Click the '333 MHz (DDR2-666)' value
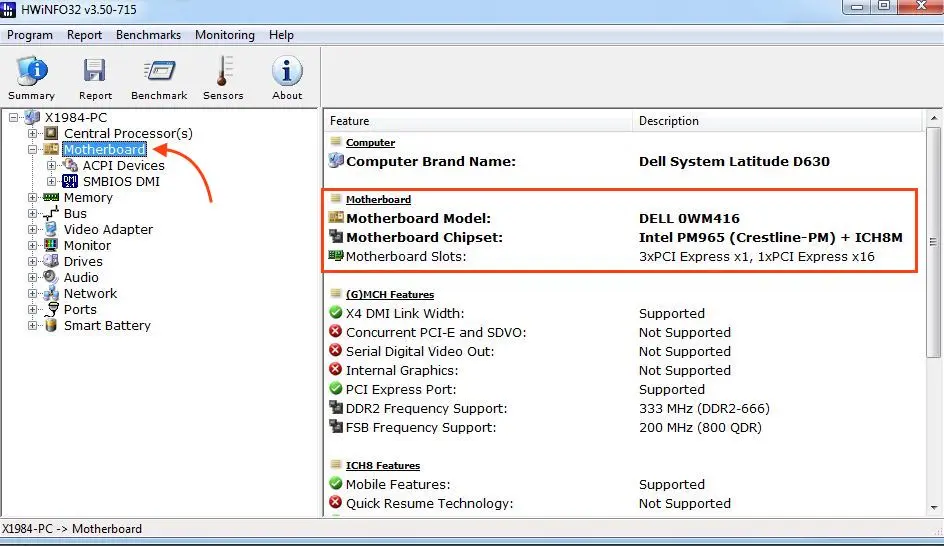Image resolution: width=944 pixels, height=546 pixels. [x=704, y=408]
